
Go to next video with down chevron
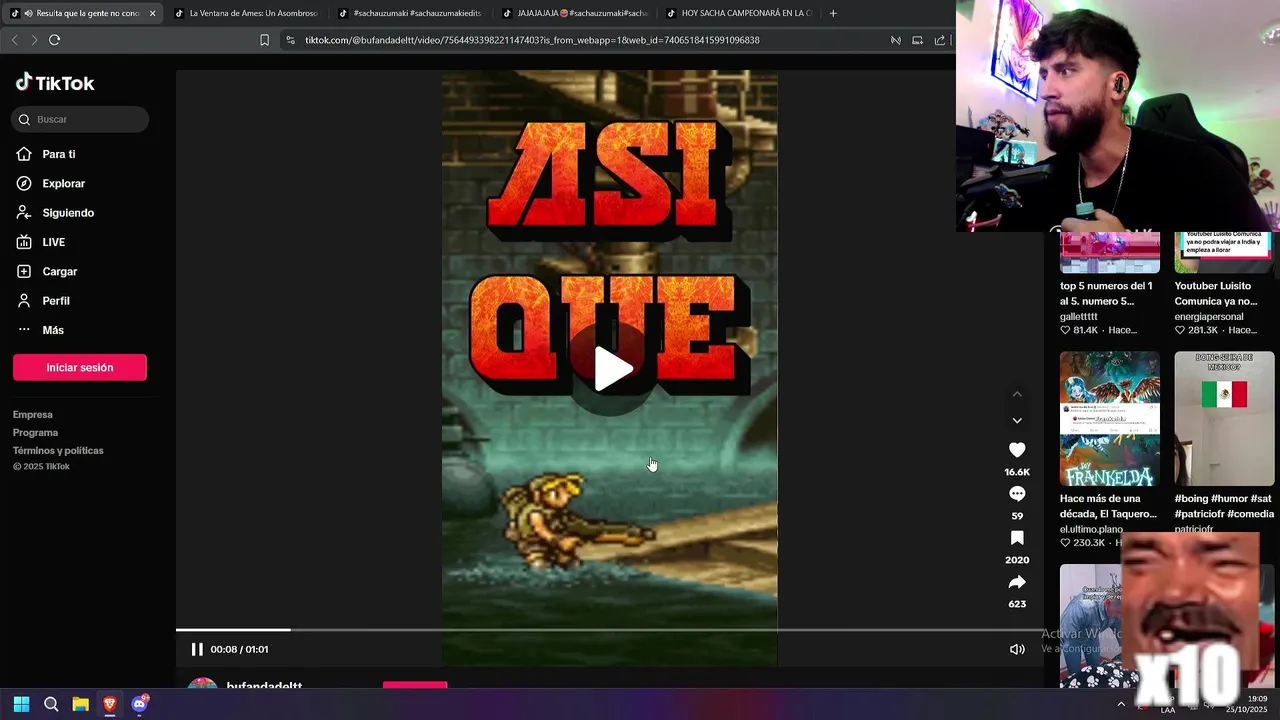(x=1017, y=420)
